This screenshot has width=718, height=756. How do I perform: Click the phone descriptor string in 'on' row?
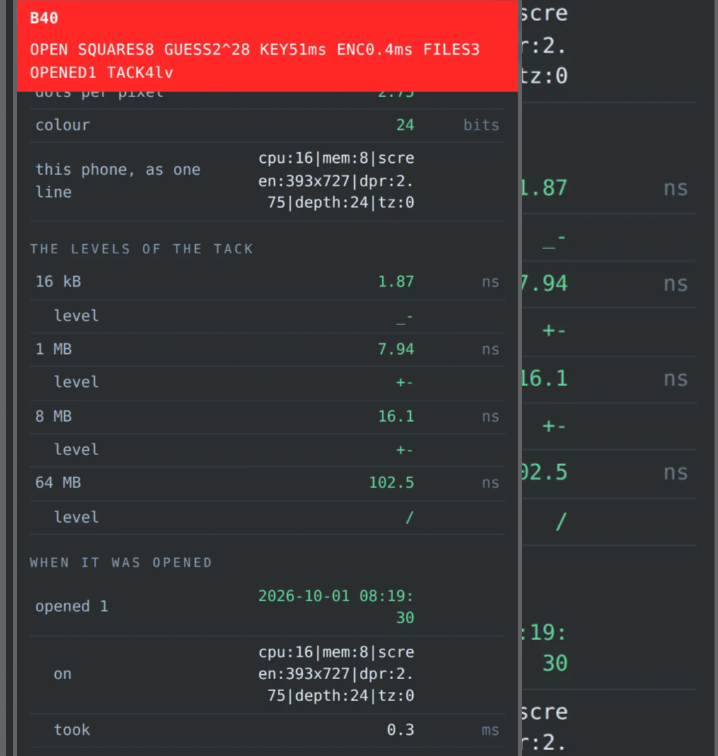(336, 674)
